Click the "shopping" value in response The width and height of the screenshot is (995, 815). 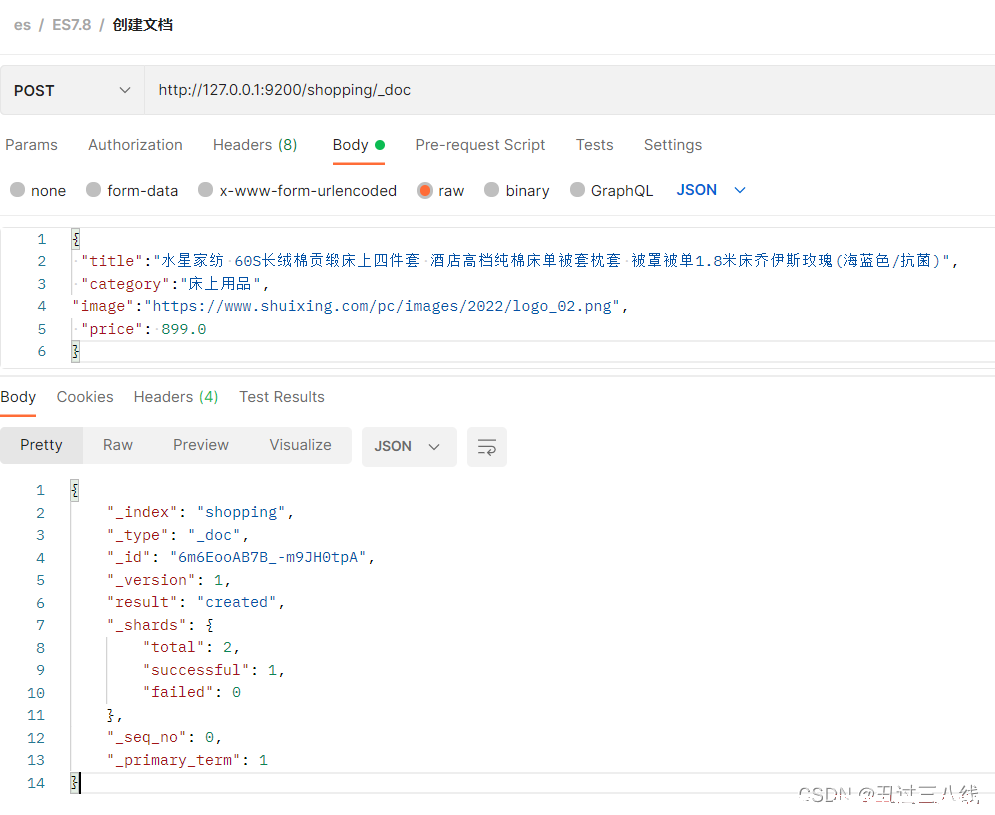[241, 512]
